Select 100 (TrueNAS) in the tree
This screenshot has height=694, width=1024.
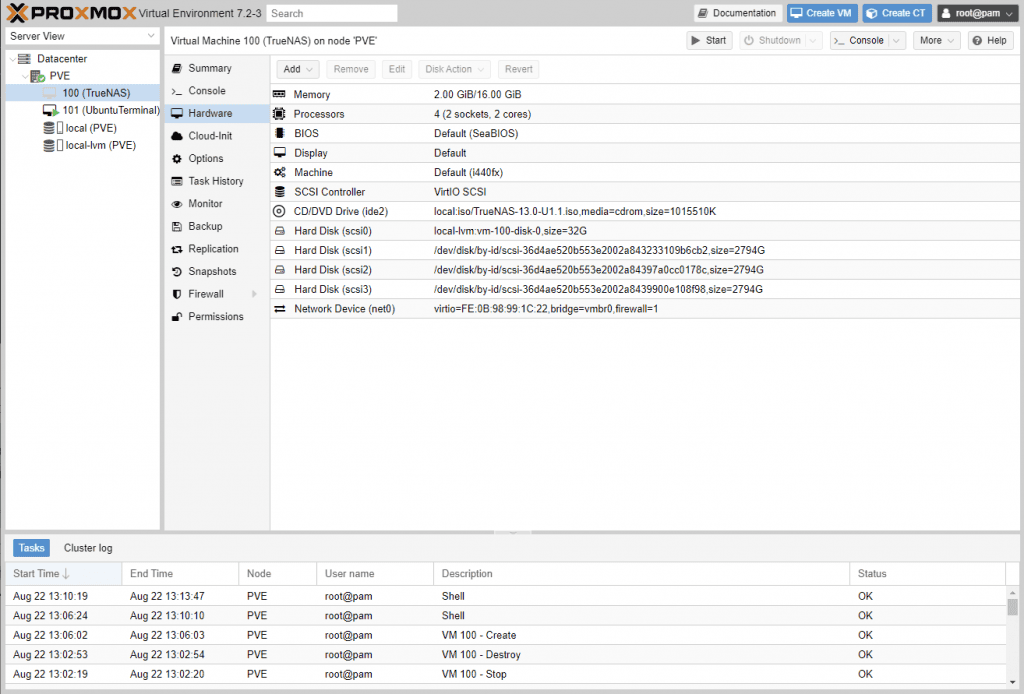[82, 93]
